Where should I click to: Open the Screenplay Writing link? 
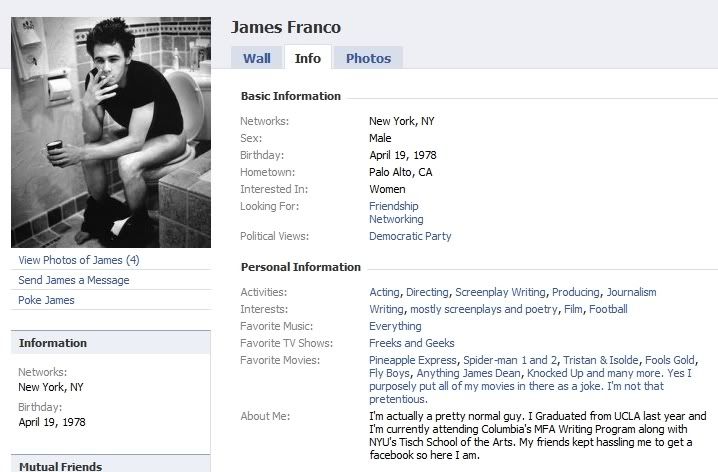501,292
